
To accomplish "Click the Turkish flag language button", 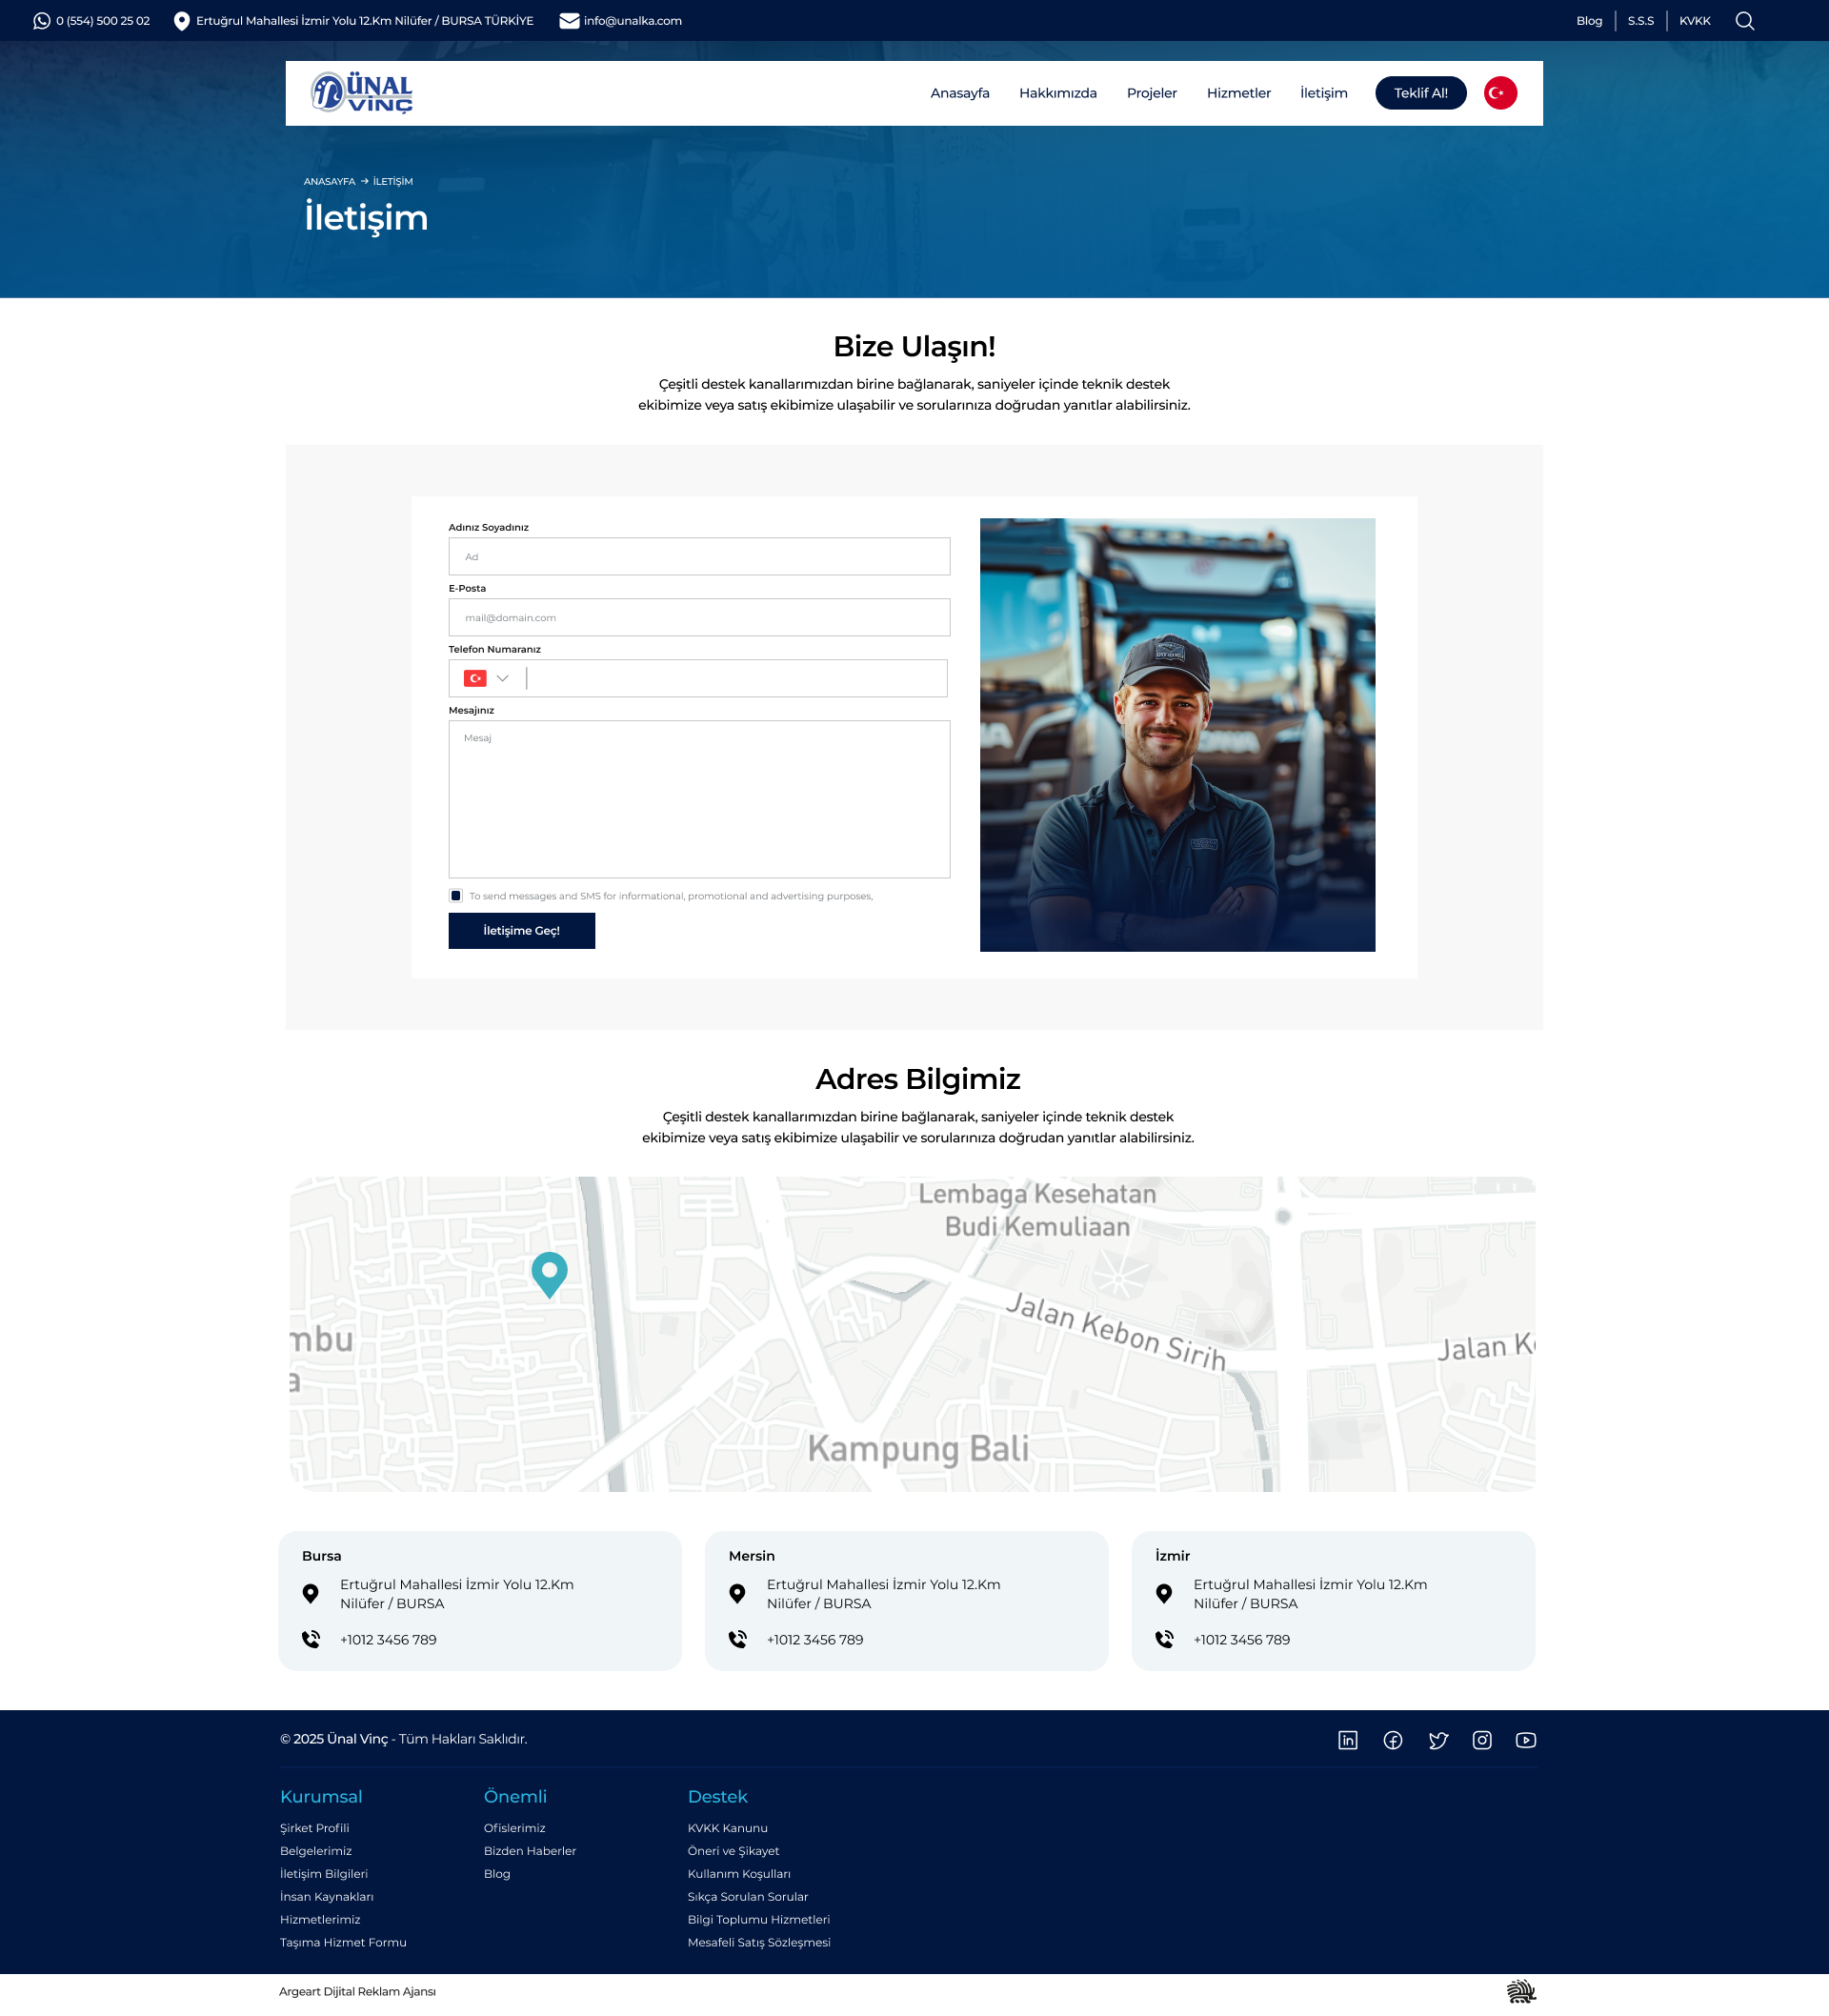I will [x=1499, y=93].
